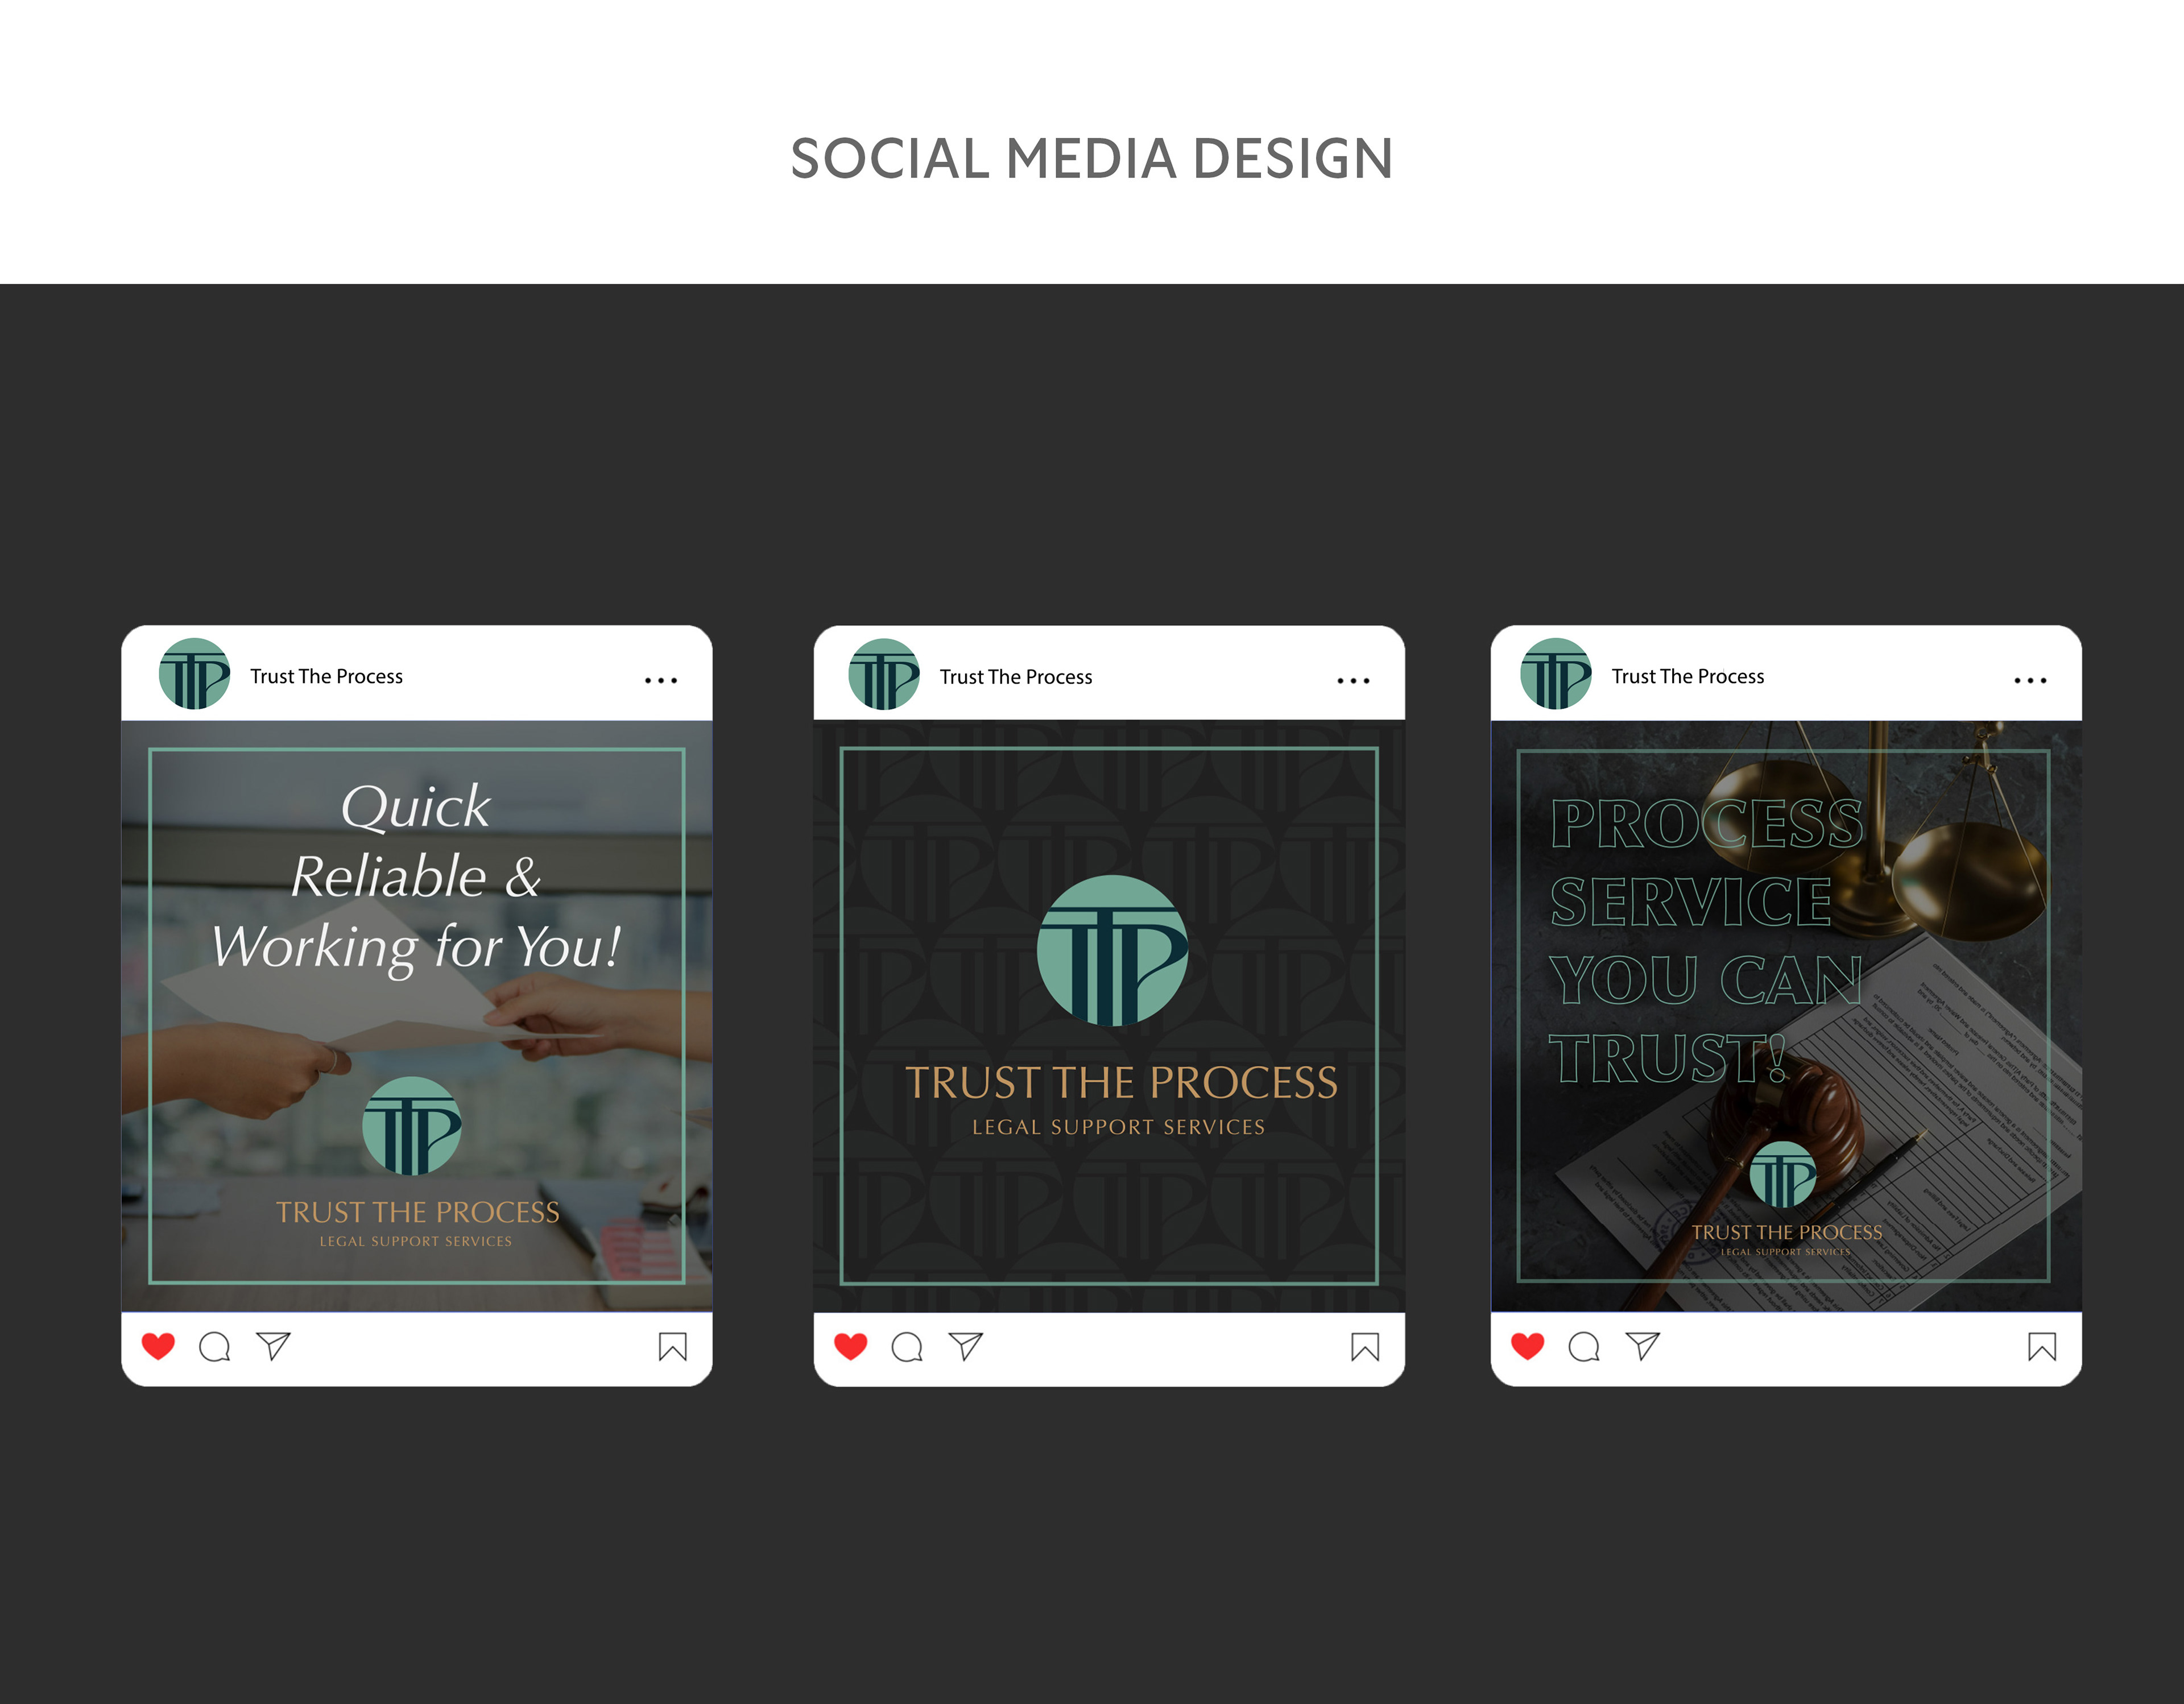
Task: Like the third post with heart
Action: 1527,1346
